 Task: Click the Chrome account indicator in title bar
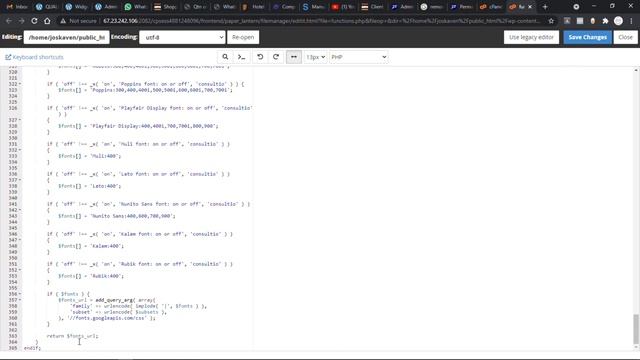coord(576,7)
